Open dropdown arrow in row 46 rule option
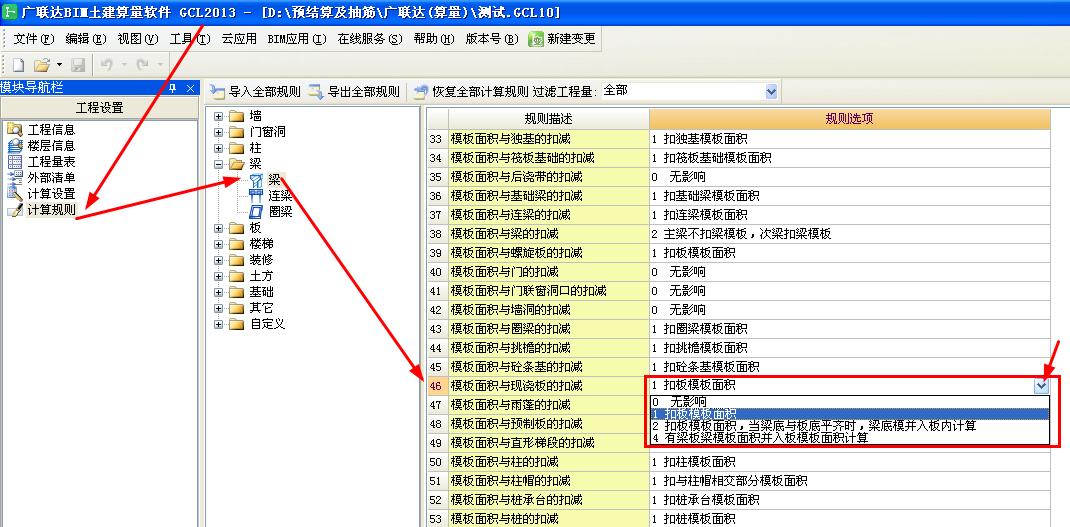1070x527 pixels. pos(1041,386)
